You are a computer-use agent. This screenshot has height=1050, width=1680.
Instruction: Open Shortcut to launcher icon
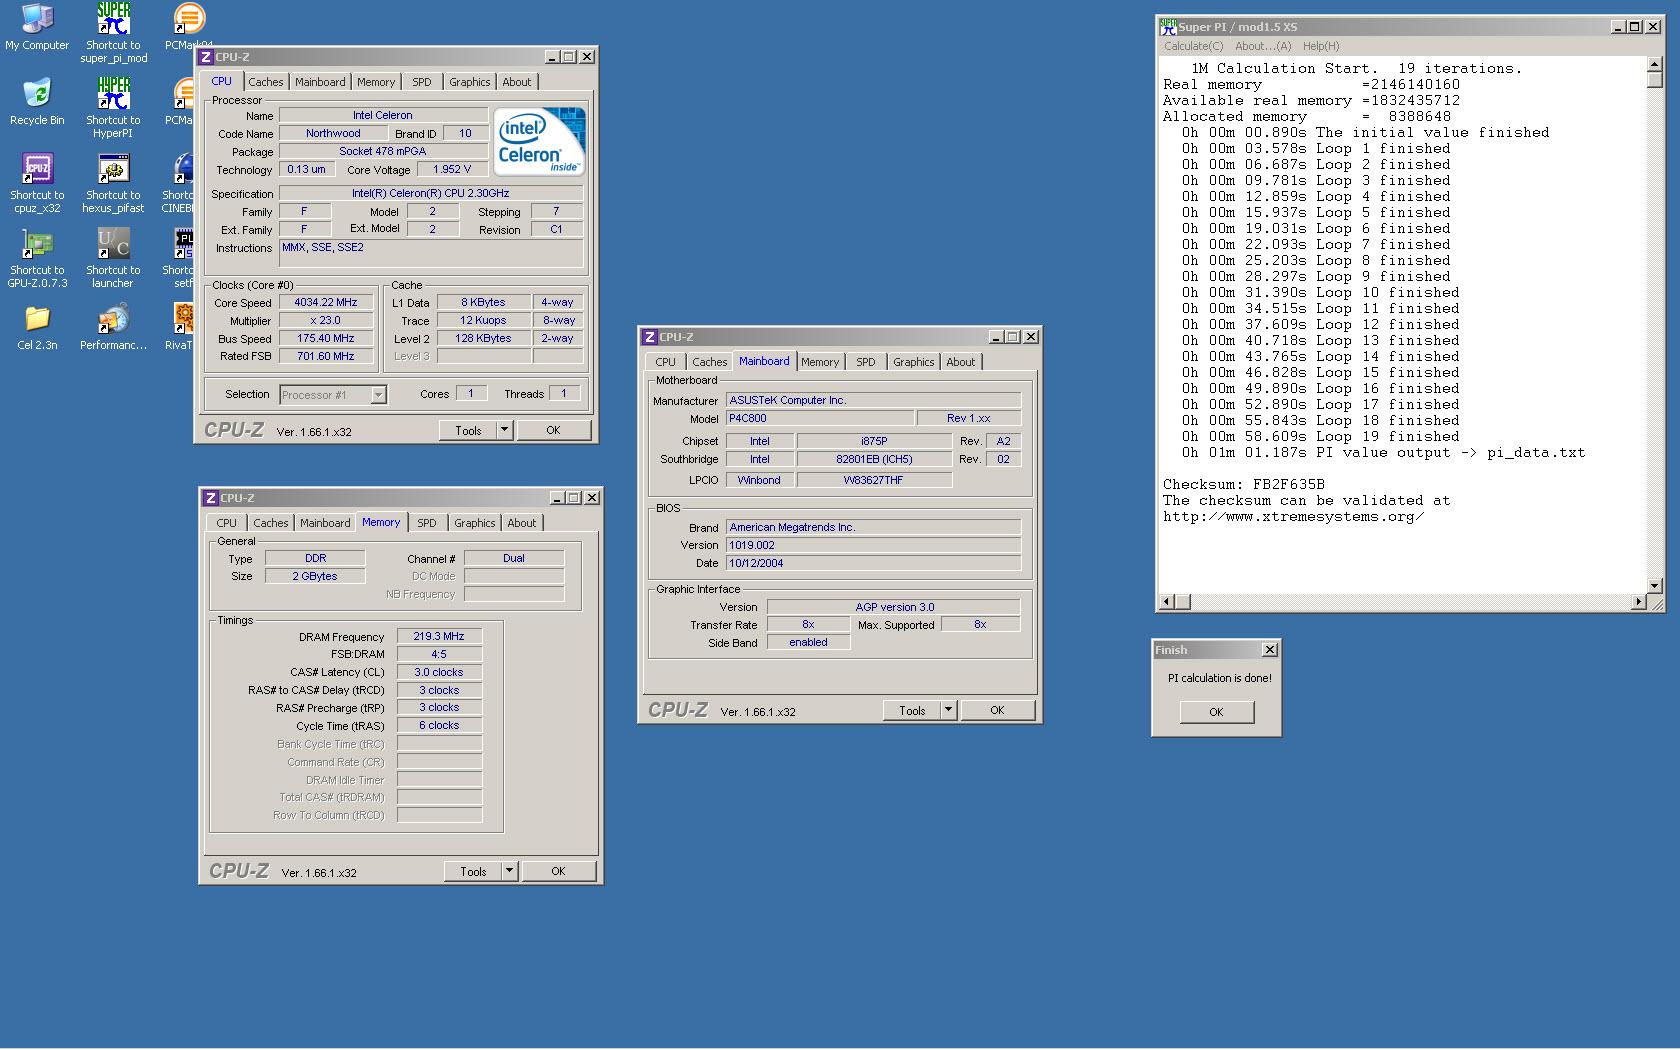113,258
